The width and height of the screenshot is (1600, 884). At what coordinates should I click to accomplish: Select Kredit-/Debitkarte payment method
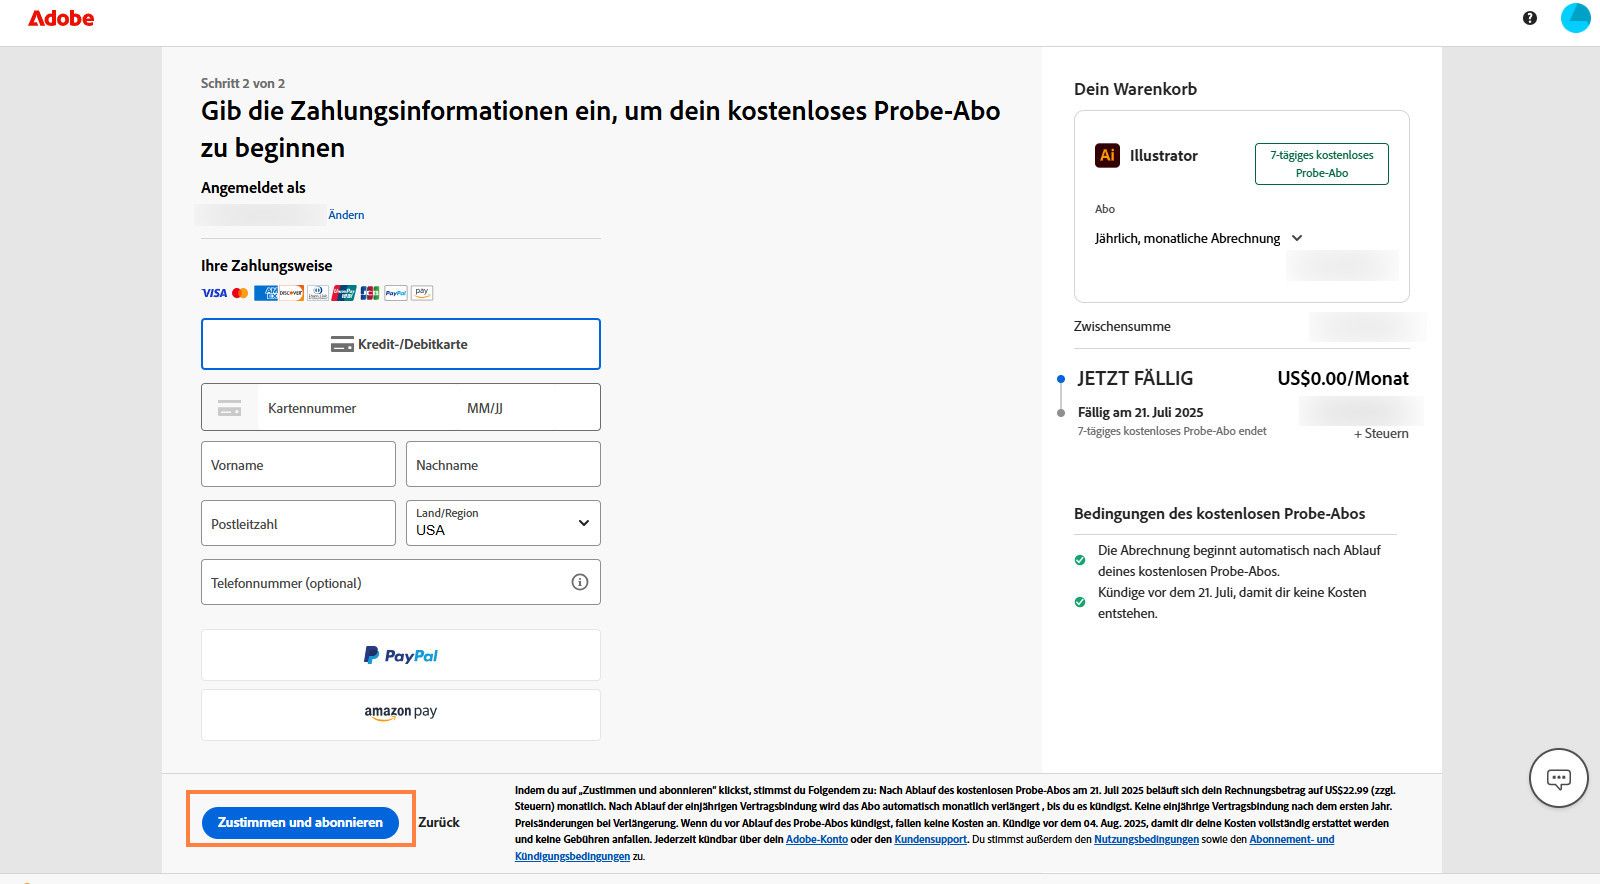tap(400, 344)
